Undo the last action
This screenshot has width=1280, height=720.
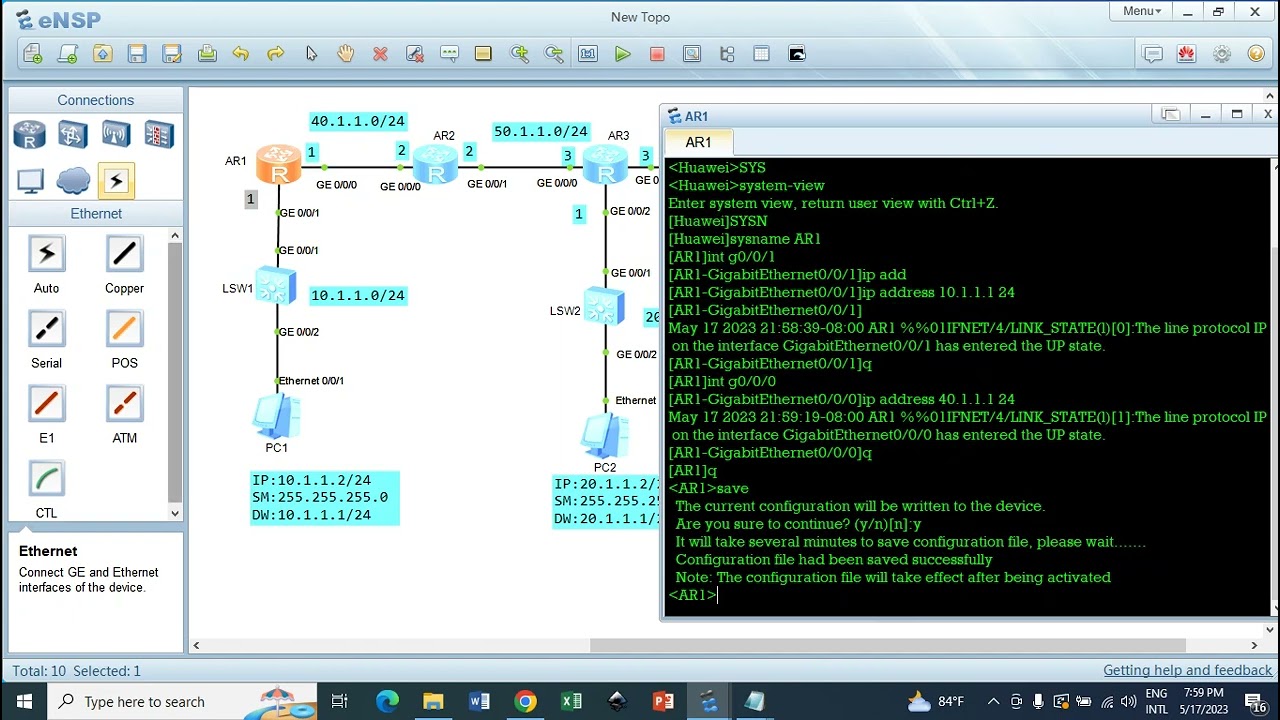point(241,54)
